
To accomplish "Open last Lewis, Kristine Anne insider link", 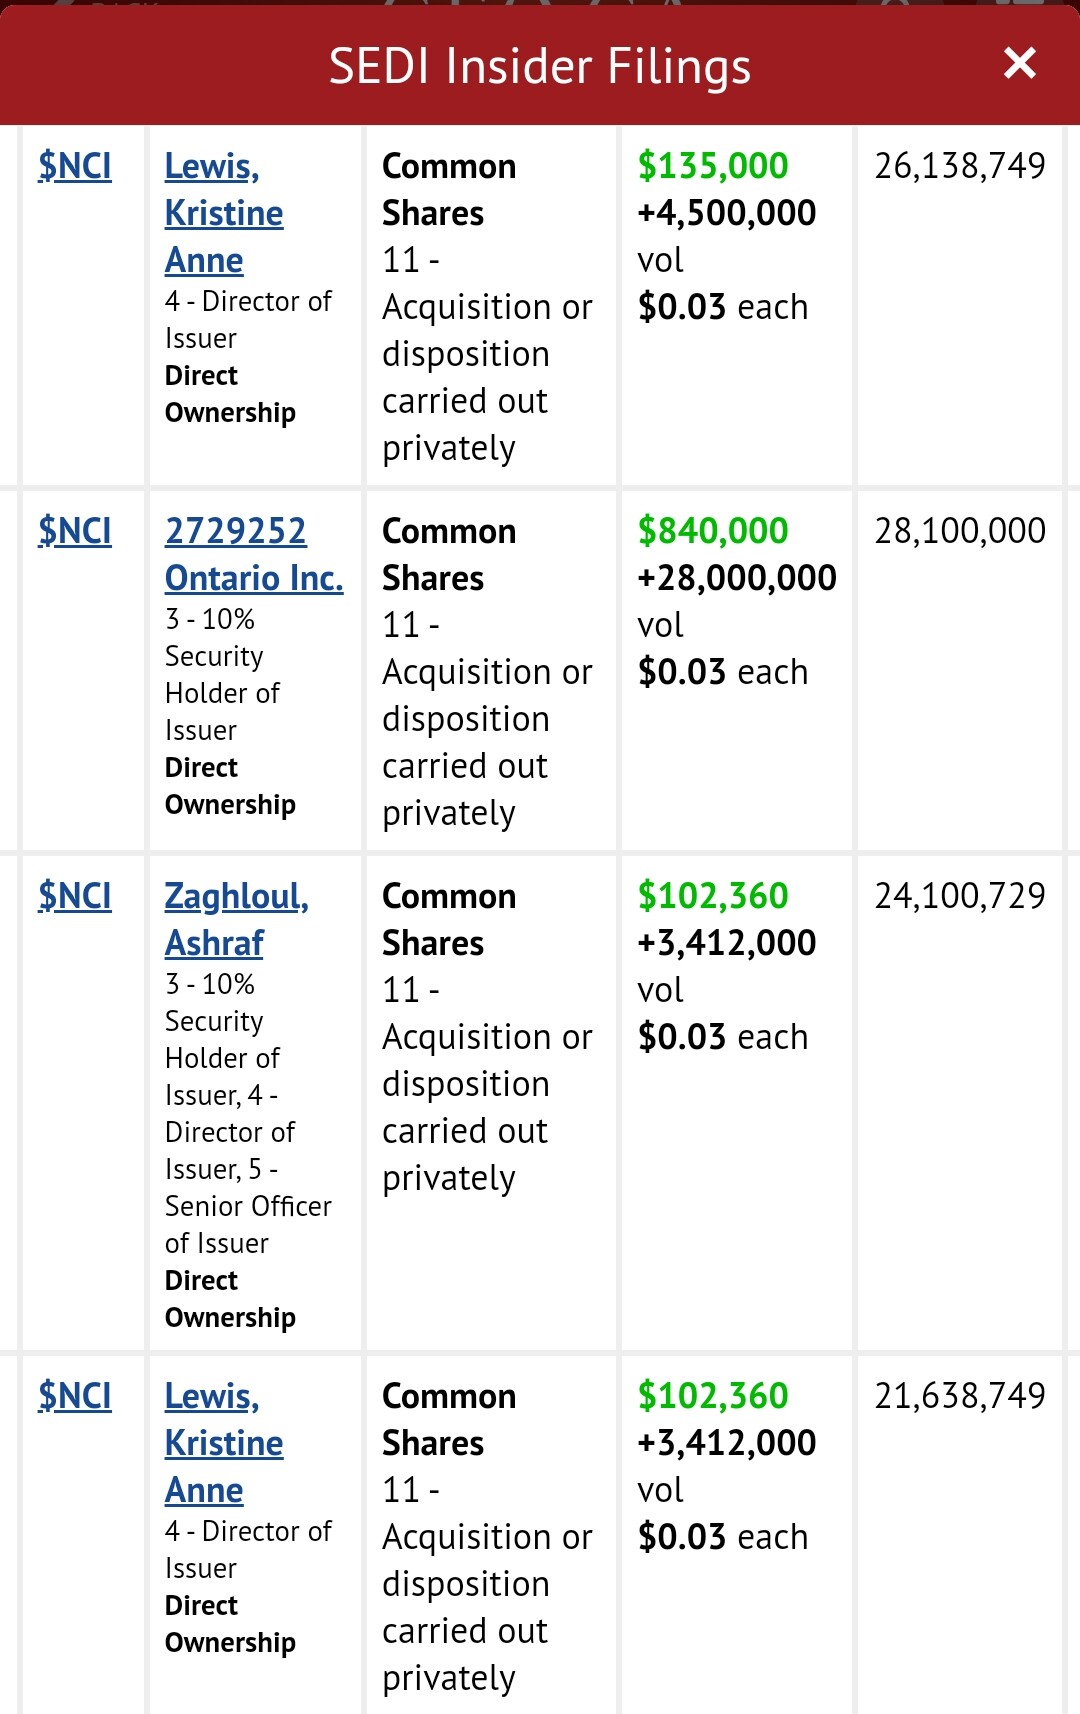I will [x=223, y=1443].
